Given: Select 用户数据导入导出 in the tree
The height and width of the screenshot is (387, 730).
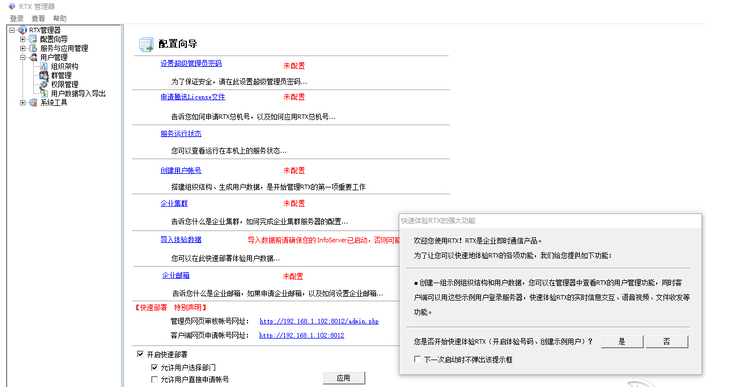Looking at the screenshot, I should (x=78, y=94).
